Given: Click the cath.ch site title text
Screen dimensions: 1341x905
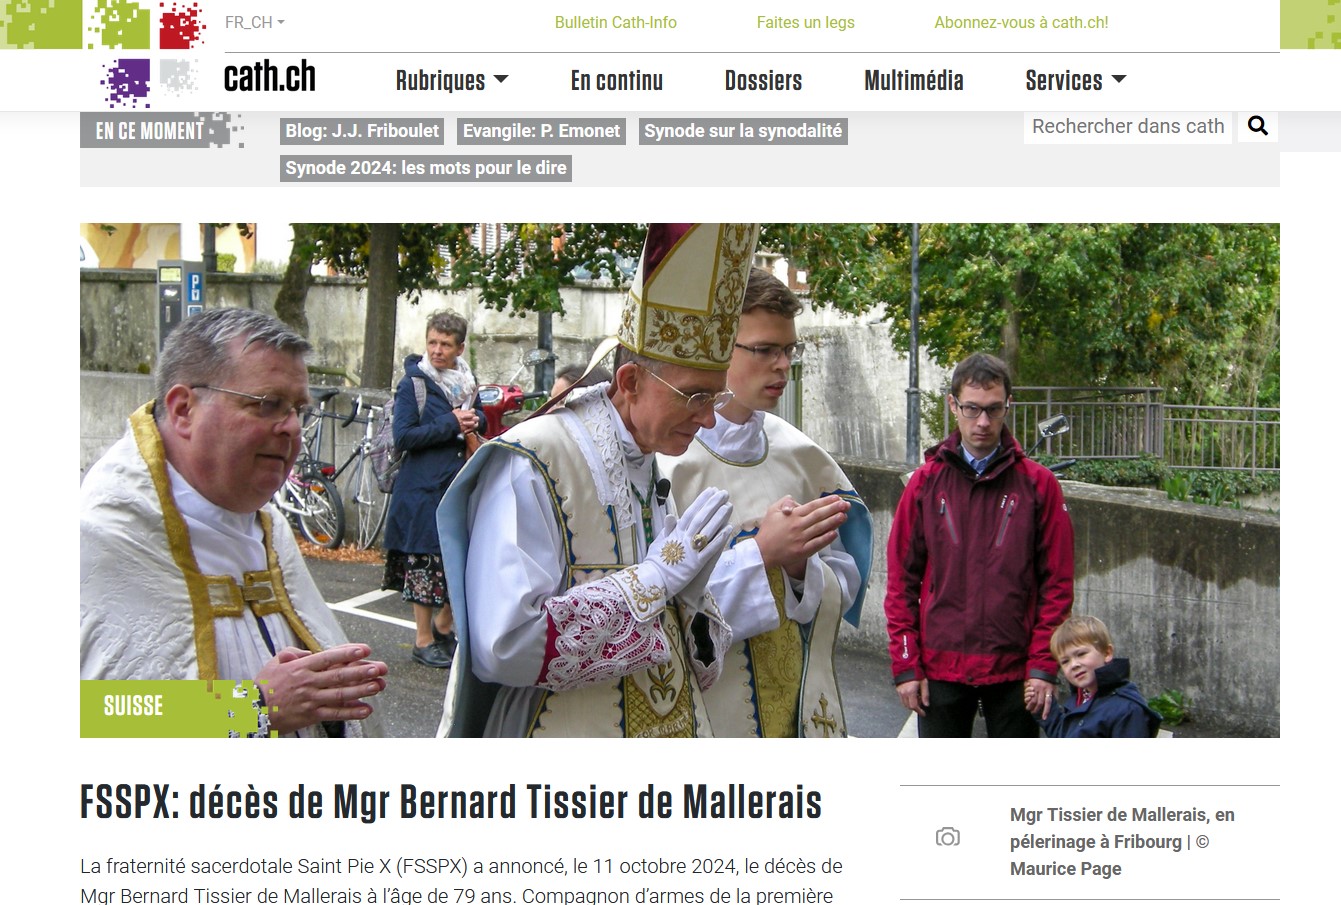Looking at the screenshot, I should (x=270, y=77).
